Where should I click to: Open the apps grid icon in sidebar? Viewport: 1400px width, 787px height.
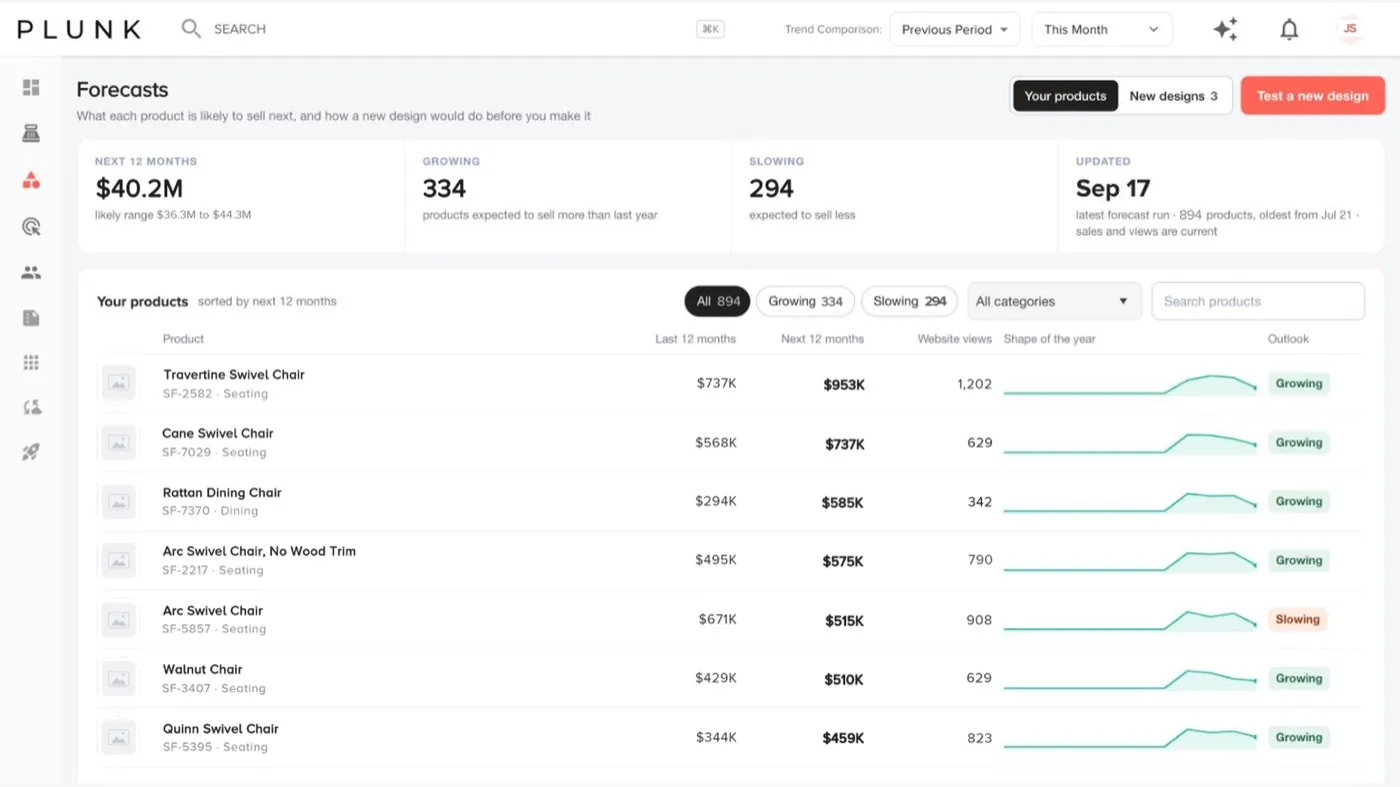point(31,362)
